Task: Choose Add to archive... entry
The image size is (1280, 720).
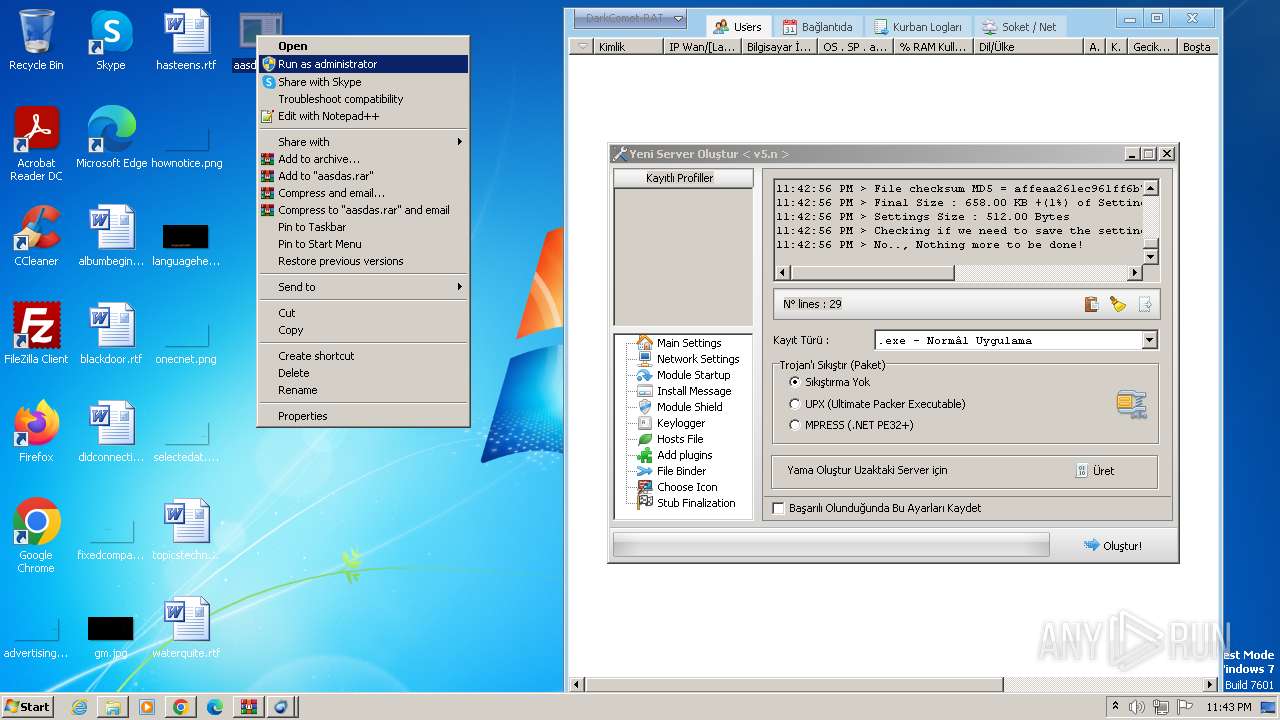Action: click(364, 159)
